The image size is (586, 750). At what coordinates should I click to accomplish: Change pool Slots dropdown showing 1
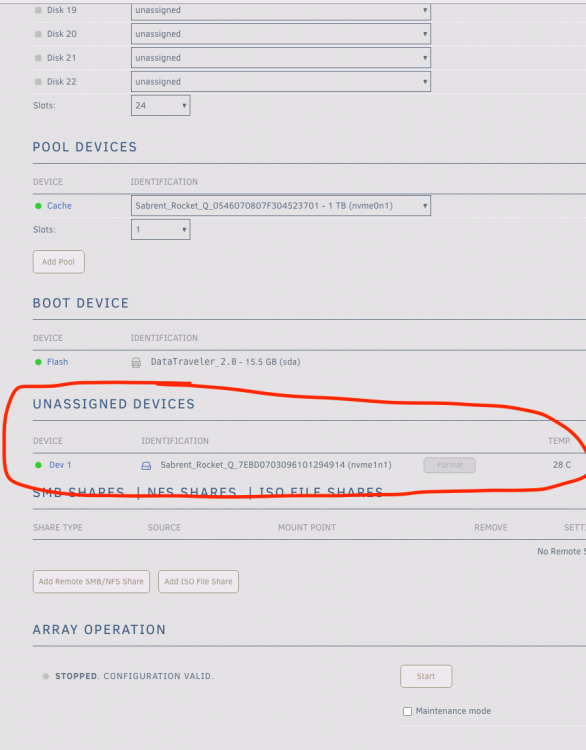(160, 230)
